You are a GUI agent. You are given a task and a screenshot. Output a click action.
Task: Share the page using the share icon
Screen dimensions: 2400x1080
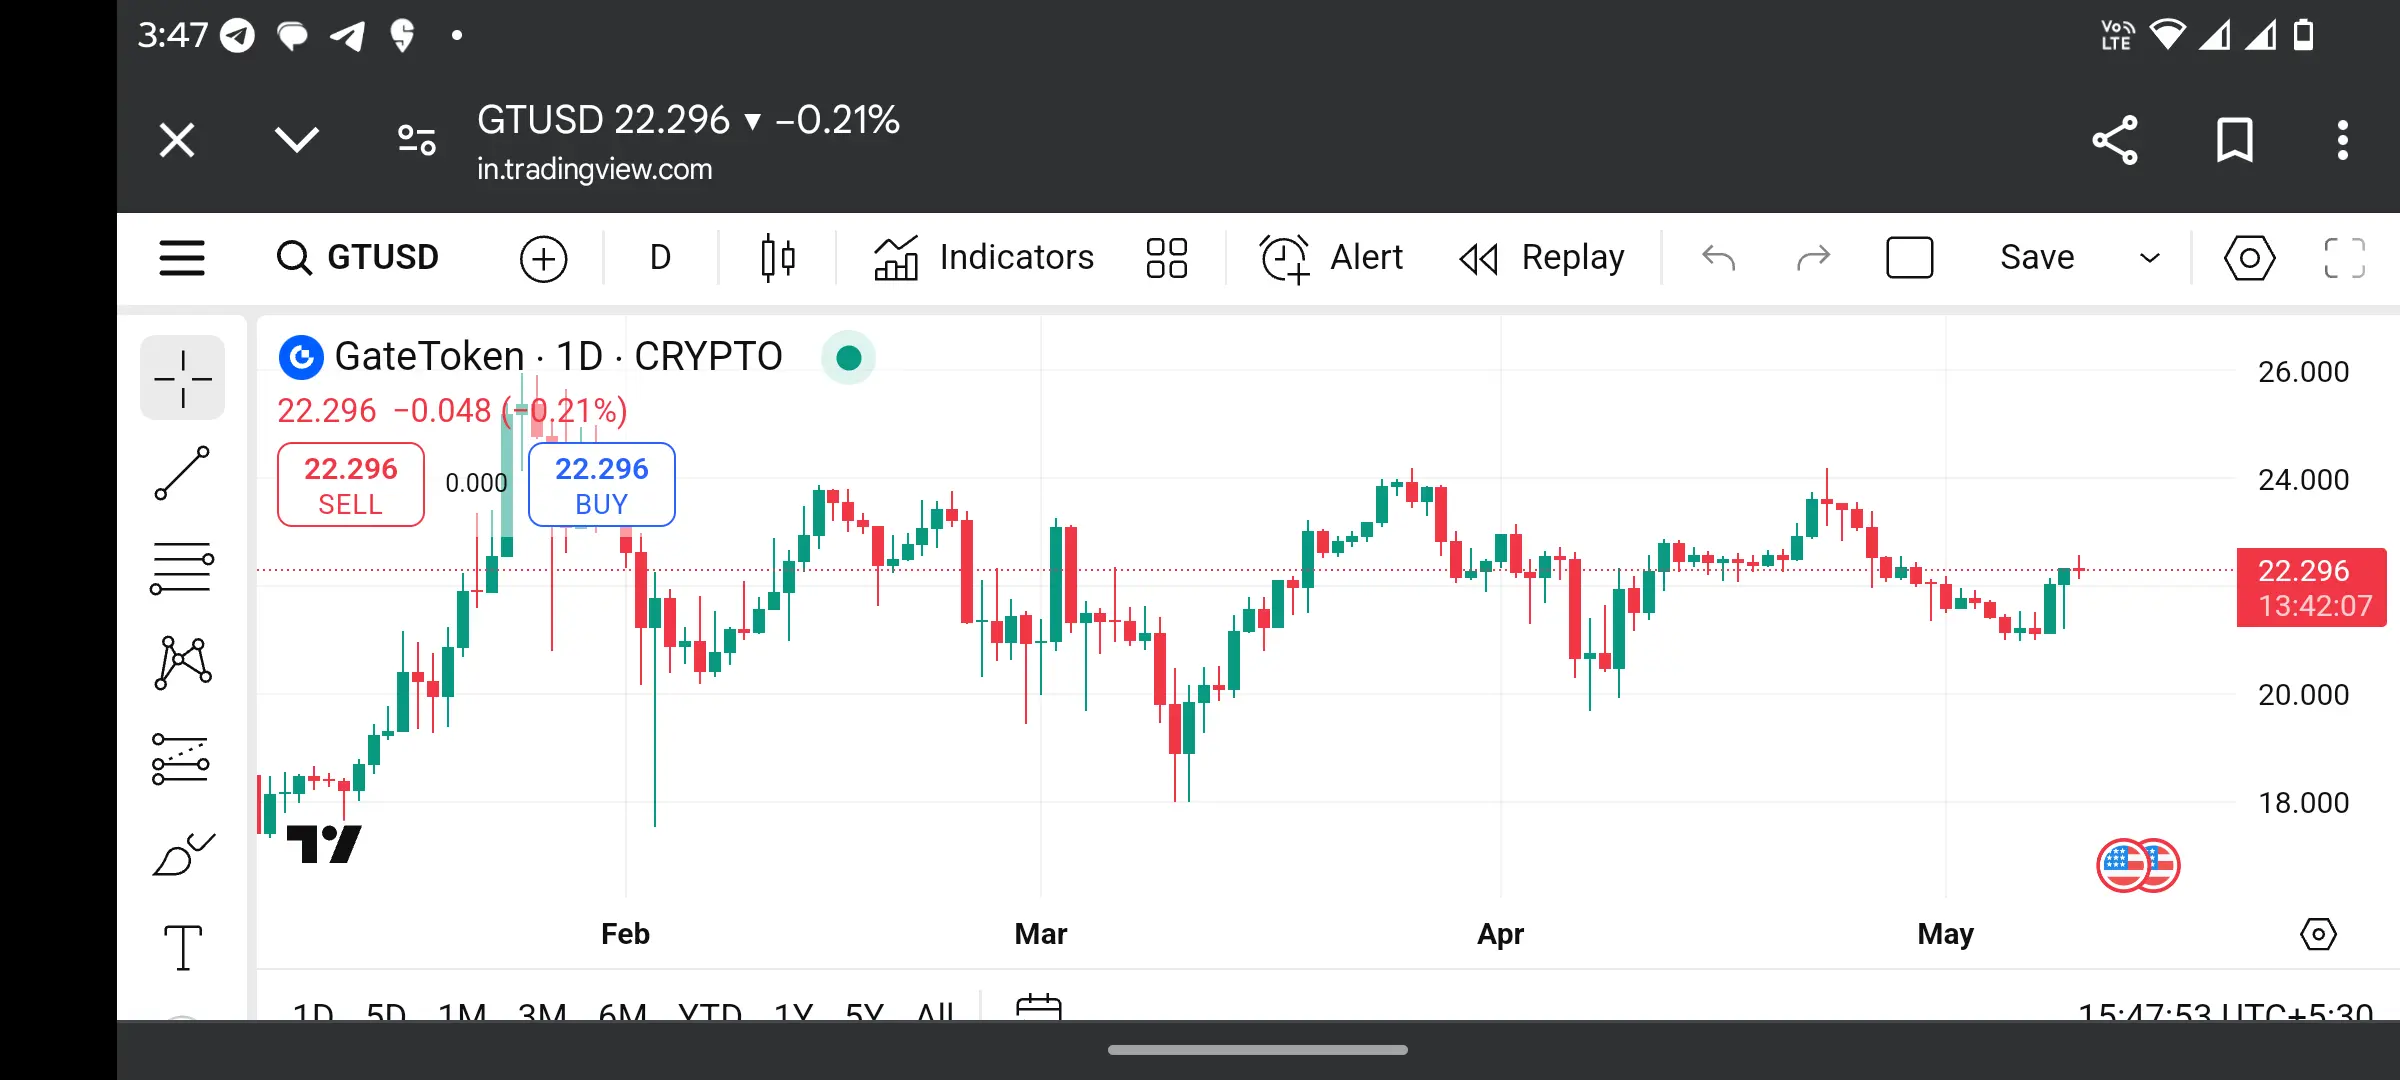[2115, 140]
